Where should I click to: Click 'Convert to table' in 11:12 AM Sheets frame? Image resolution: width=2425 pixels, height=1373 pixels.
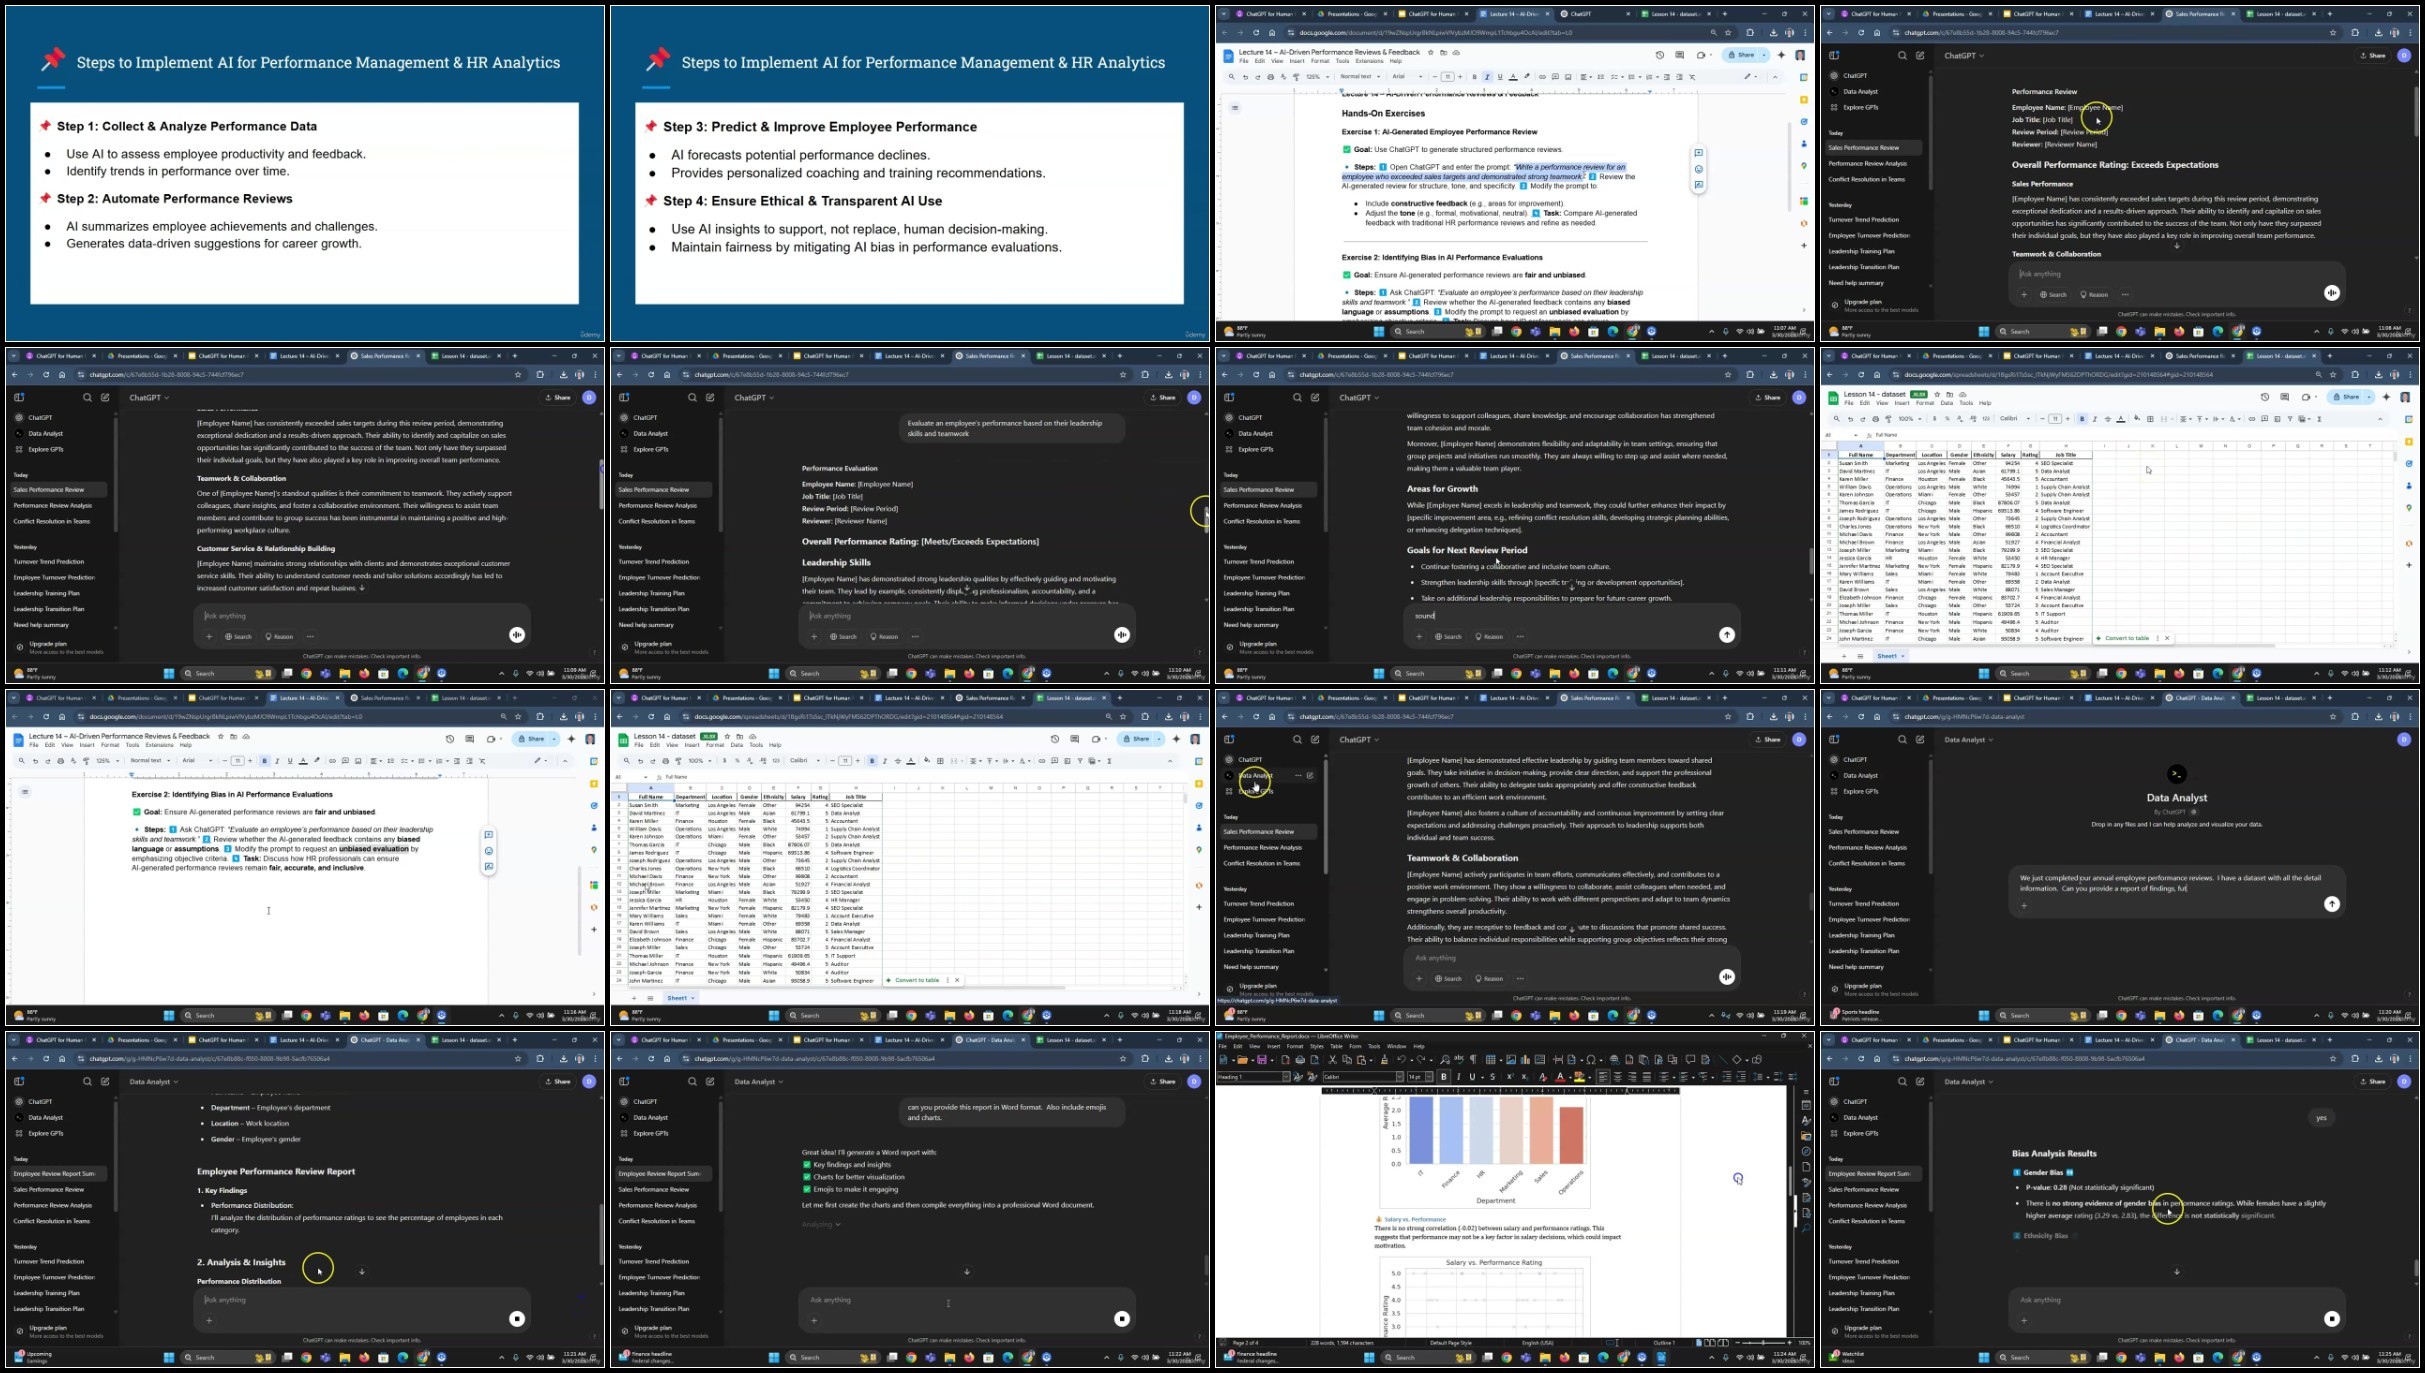point(2127,638)
